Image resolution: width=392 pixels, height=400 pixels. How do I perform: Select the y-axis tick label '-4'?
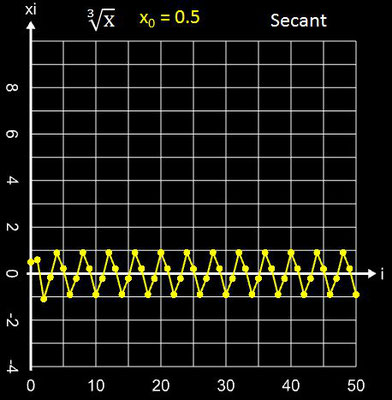pos(12,367)
